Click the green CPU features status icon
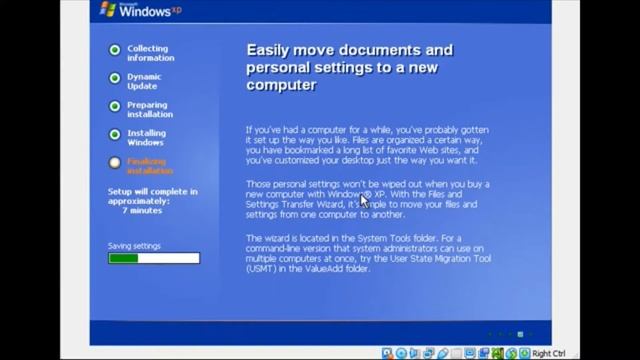Screen dimensions: 640x360 (497, 353)
